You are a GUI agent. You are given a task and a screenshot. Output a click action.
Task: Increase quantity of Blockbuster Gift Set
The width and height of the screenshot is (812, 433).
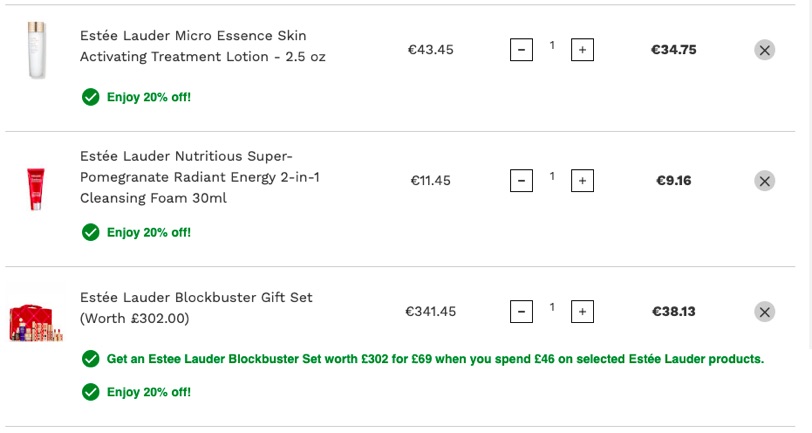click(x=582, y=312)
